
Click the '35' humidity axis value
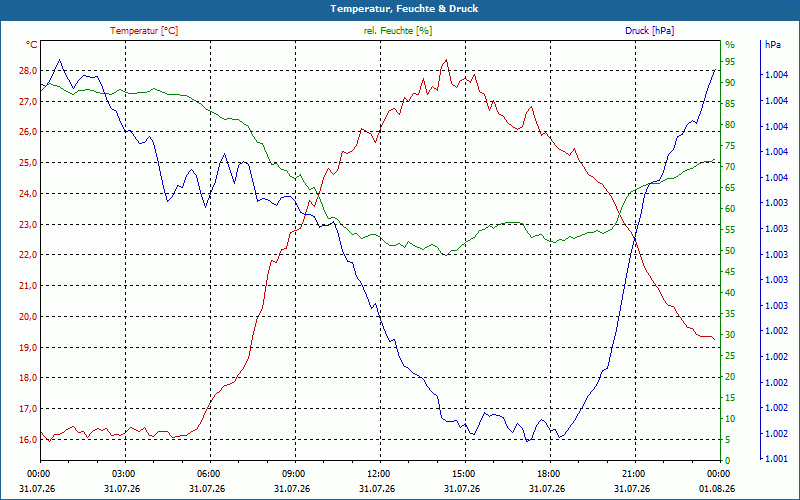click(730, 314)
